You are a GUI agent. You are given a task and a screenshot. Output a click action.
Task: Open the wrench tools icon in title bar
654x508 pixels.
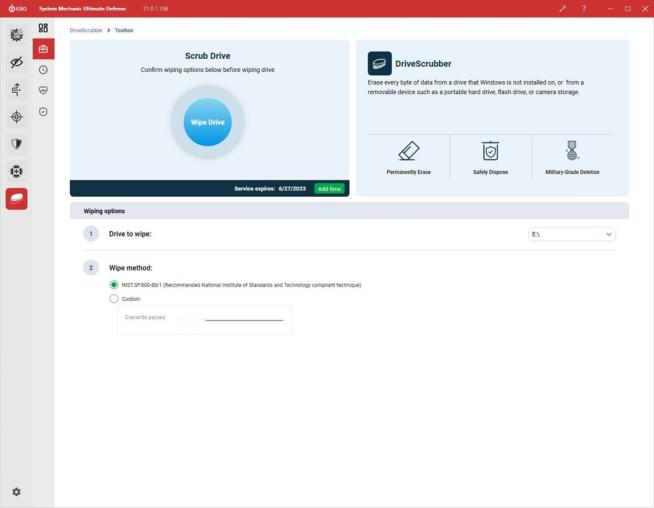pyautogui.click(x=563, y=8)
